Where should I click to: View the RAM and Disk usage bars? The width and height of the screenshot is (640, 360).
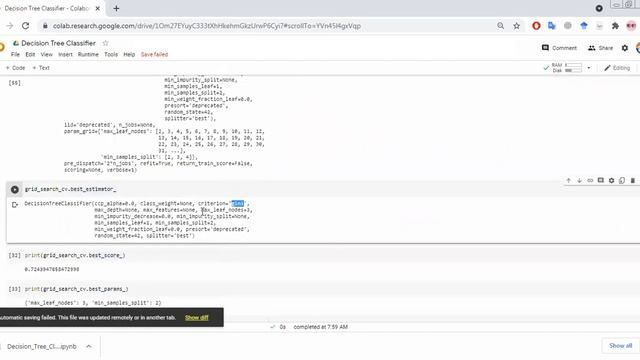[x=567, y=68]
